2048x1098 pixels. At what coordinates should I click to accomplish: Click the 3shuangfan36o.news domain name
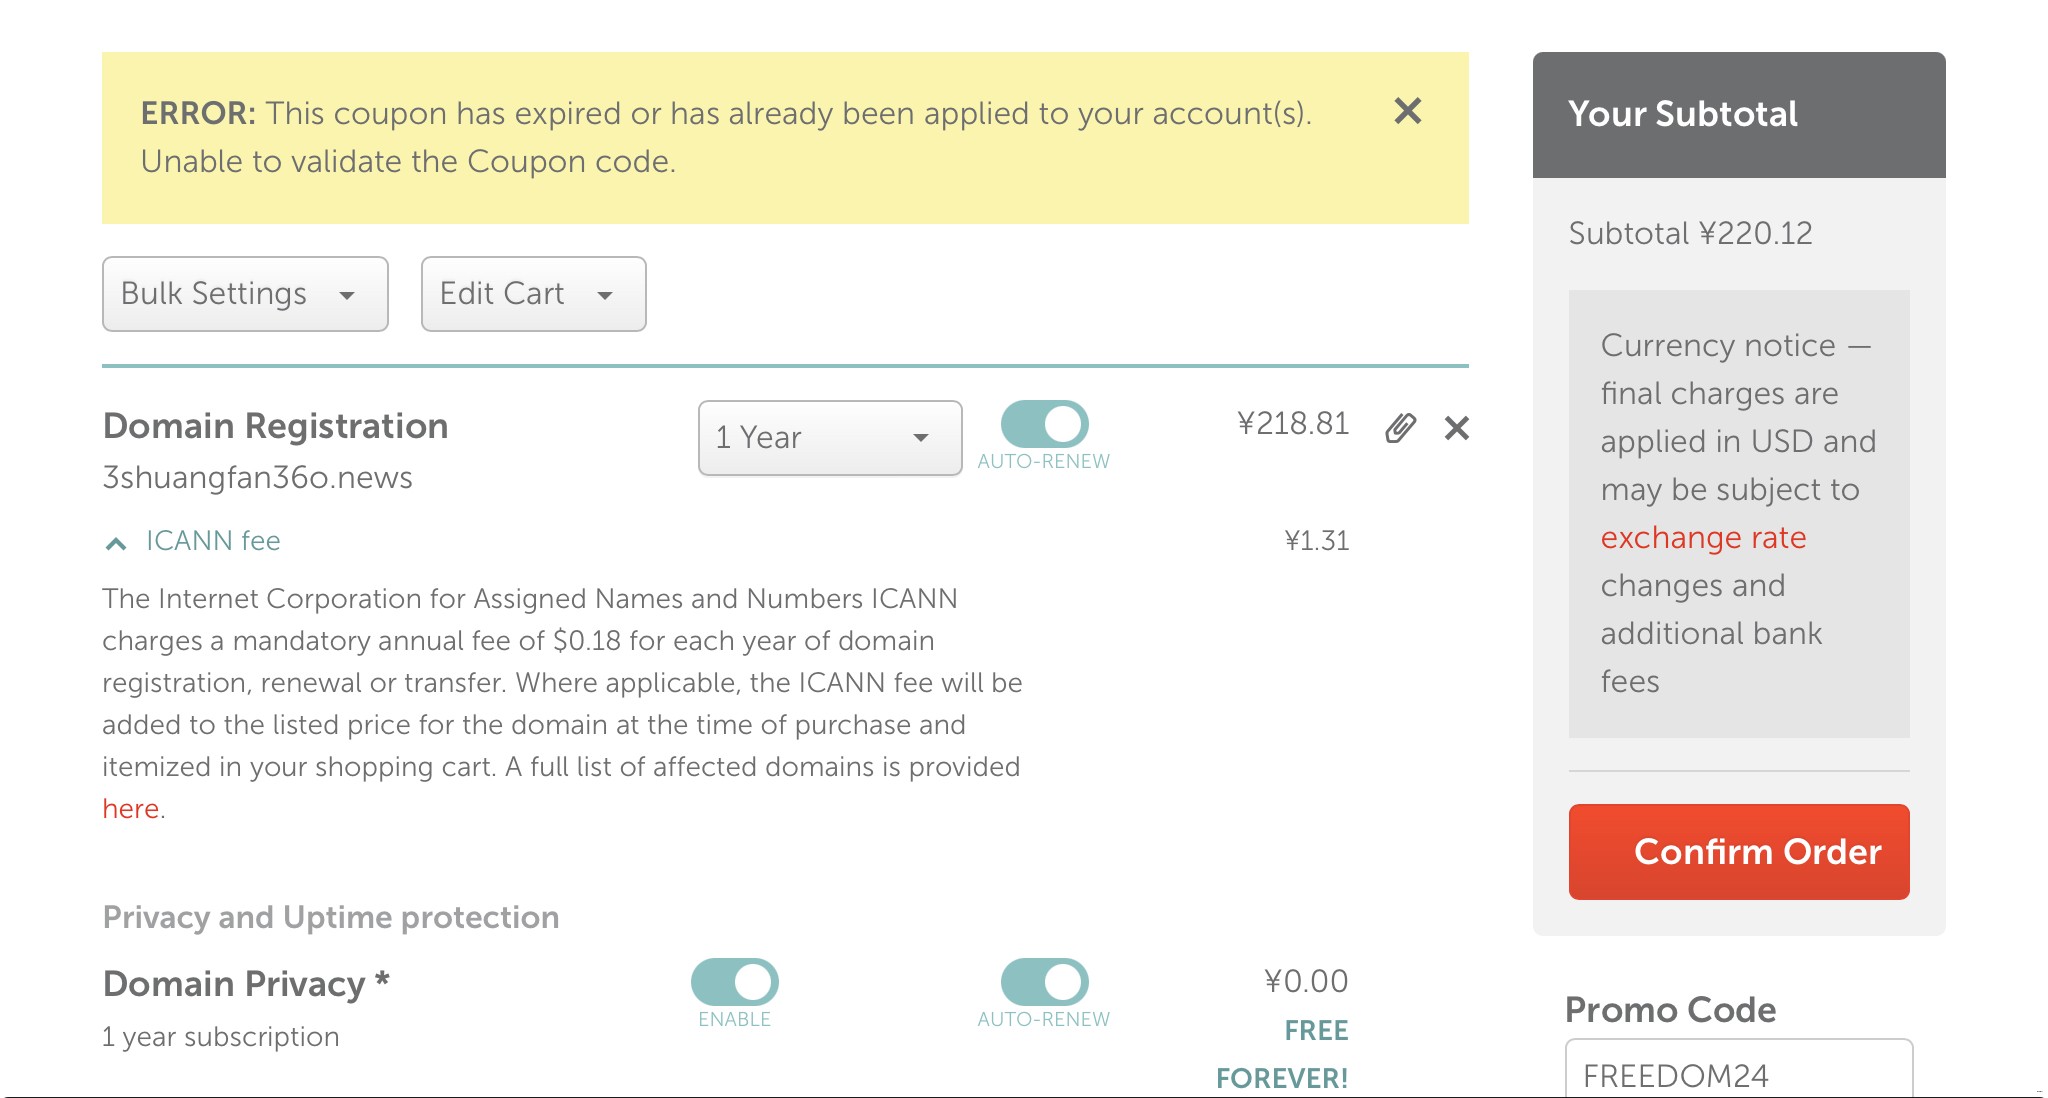pyautogui.click(x=257, y=478)
